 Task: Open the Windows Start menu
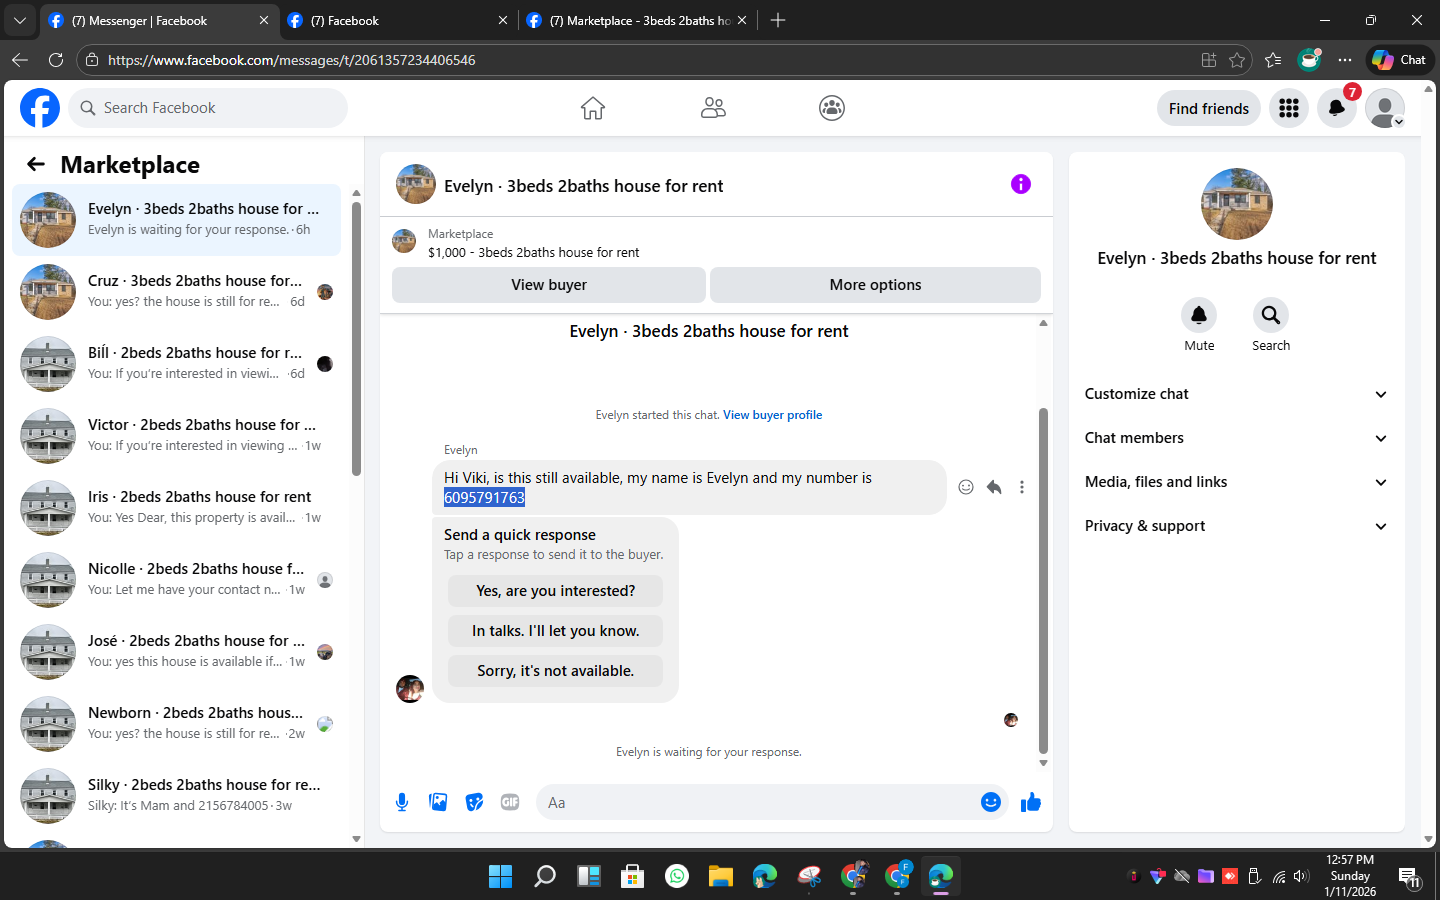[500, 876]
